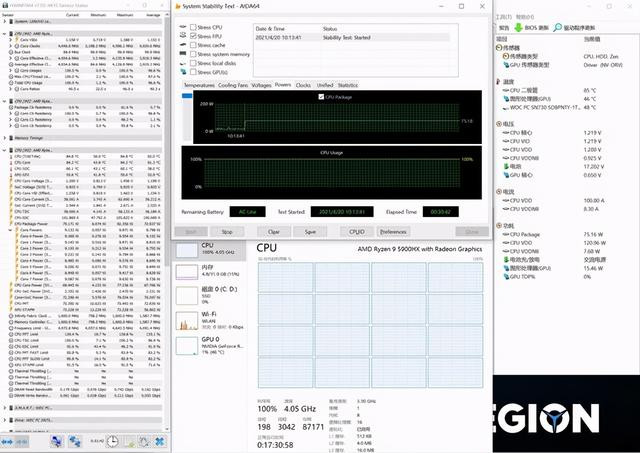Select GPU 0 in Task Manager sidebar
The image size is (640, 453).
point(211,345)
